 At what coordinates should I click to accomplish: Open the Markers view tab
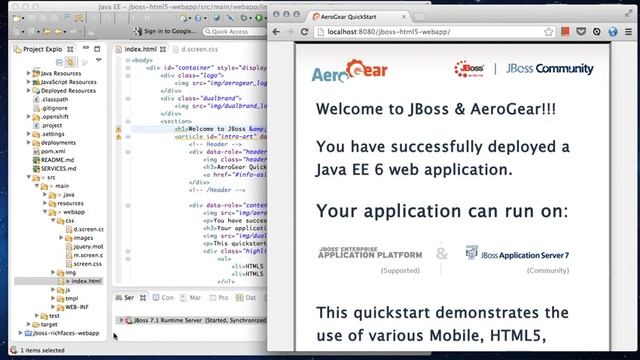pyautogui.click(x=191, y=298)
